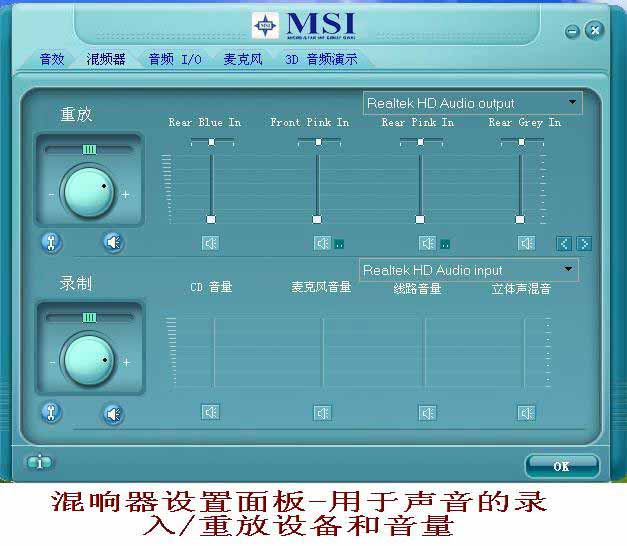Viewport: 627px width, 546px height.
Task: Mute the Rear Blue In channel
Action: click(210, 243)
